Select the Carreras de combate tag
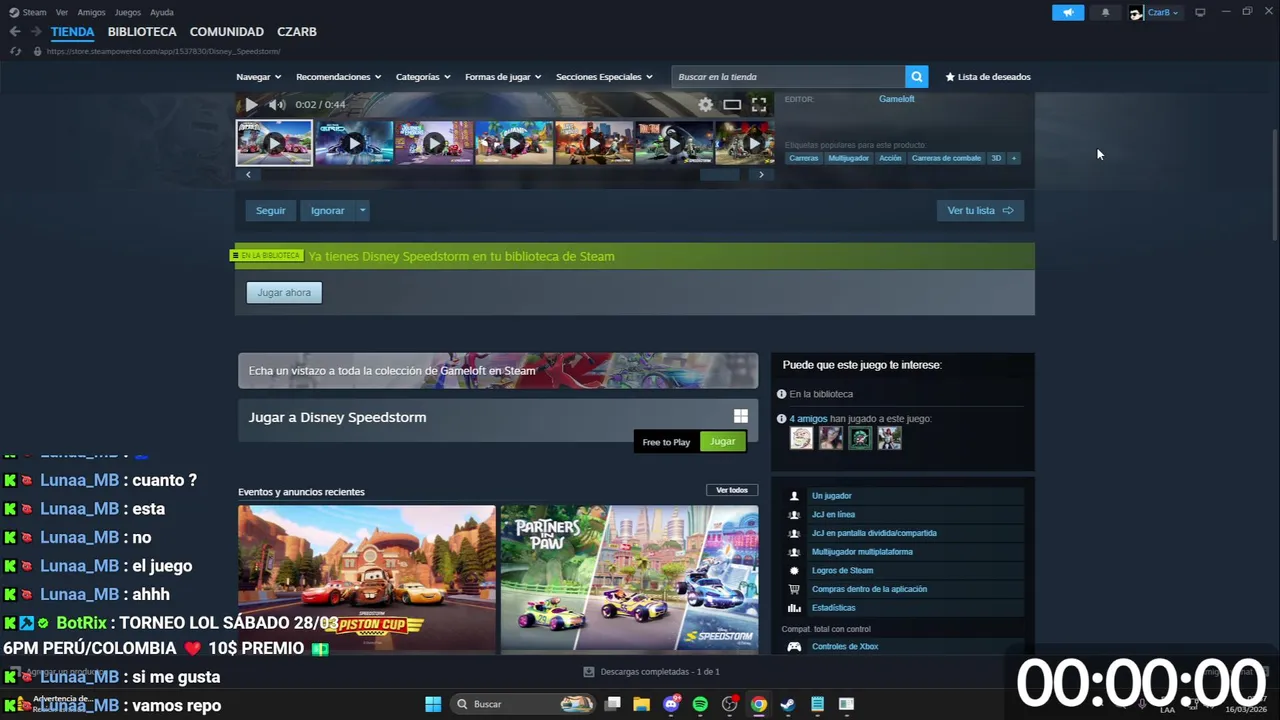The height and width of the screenshot is (720, 1280). 946,158
